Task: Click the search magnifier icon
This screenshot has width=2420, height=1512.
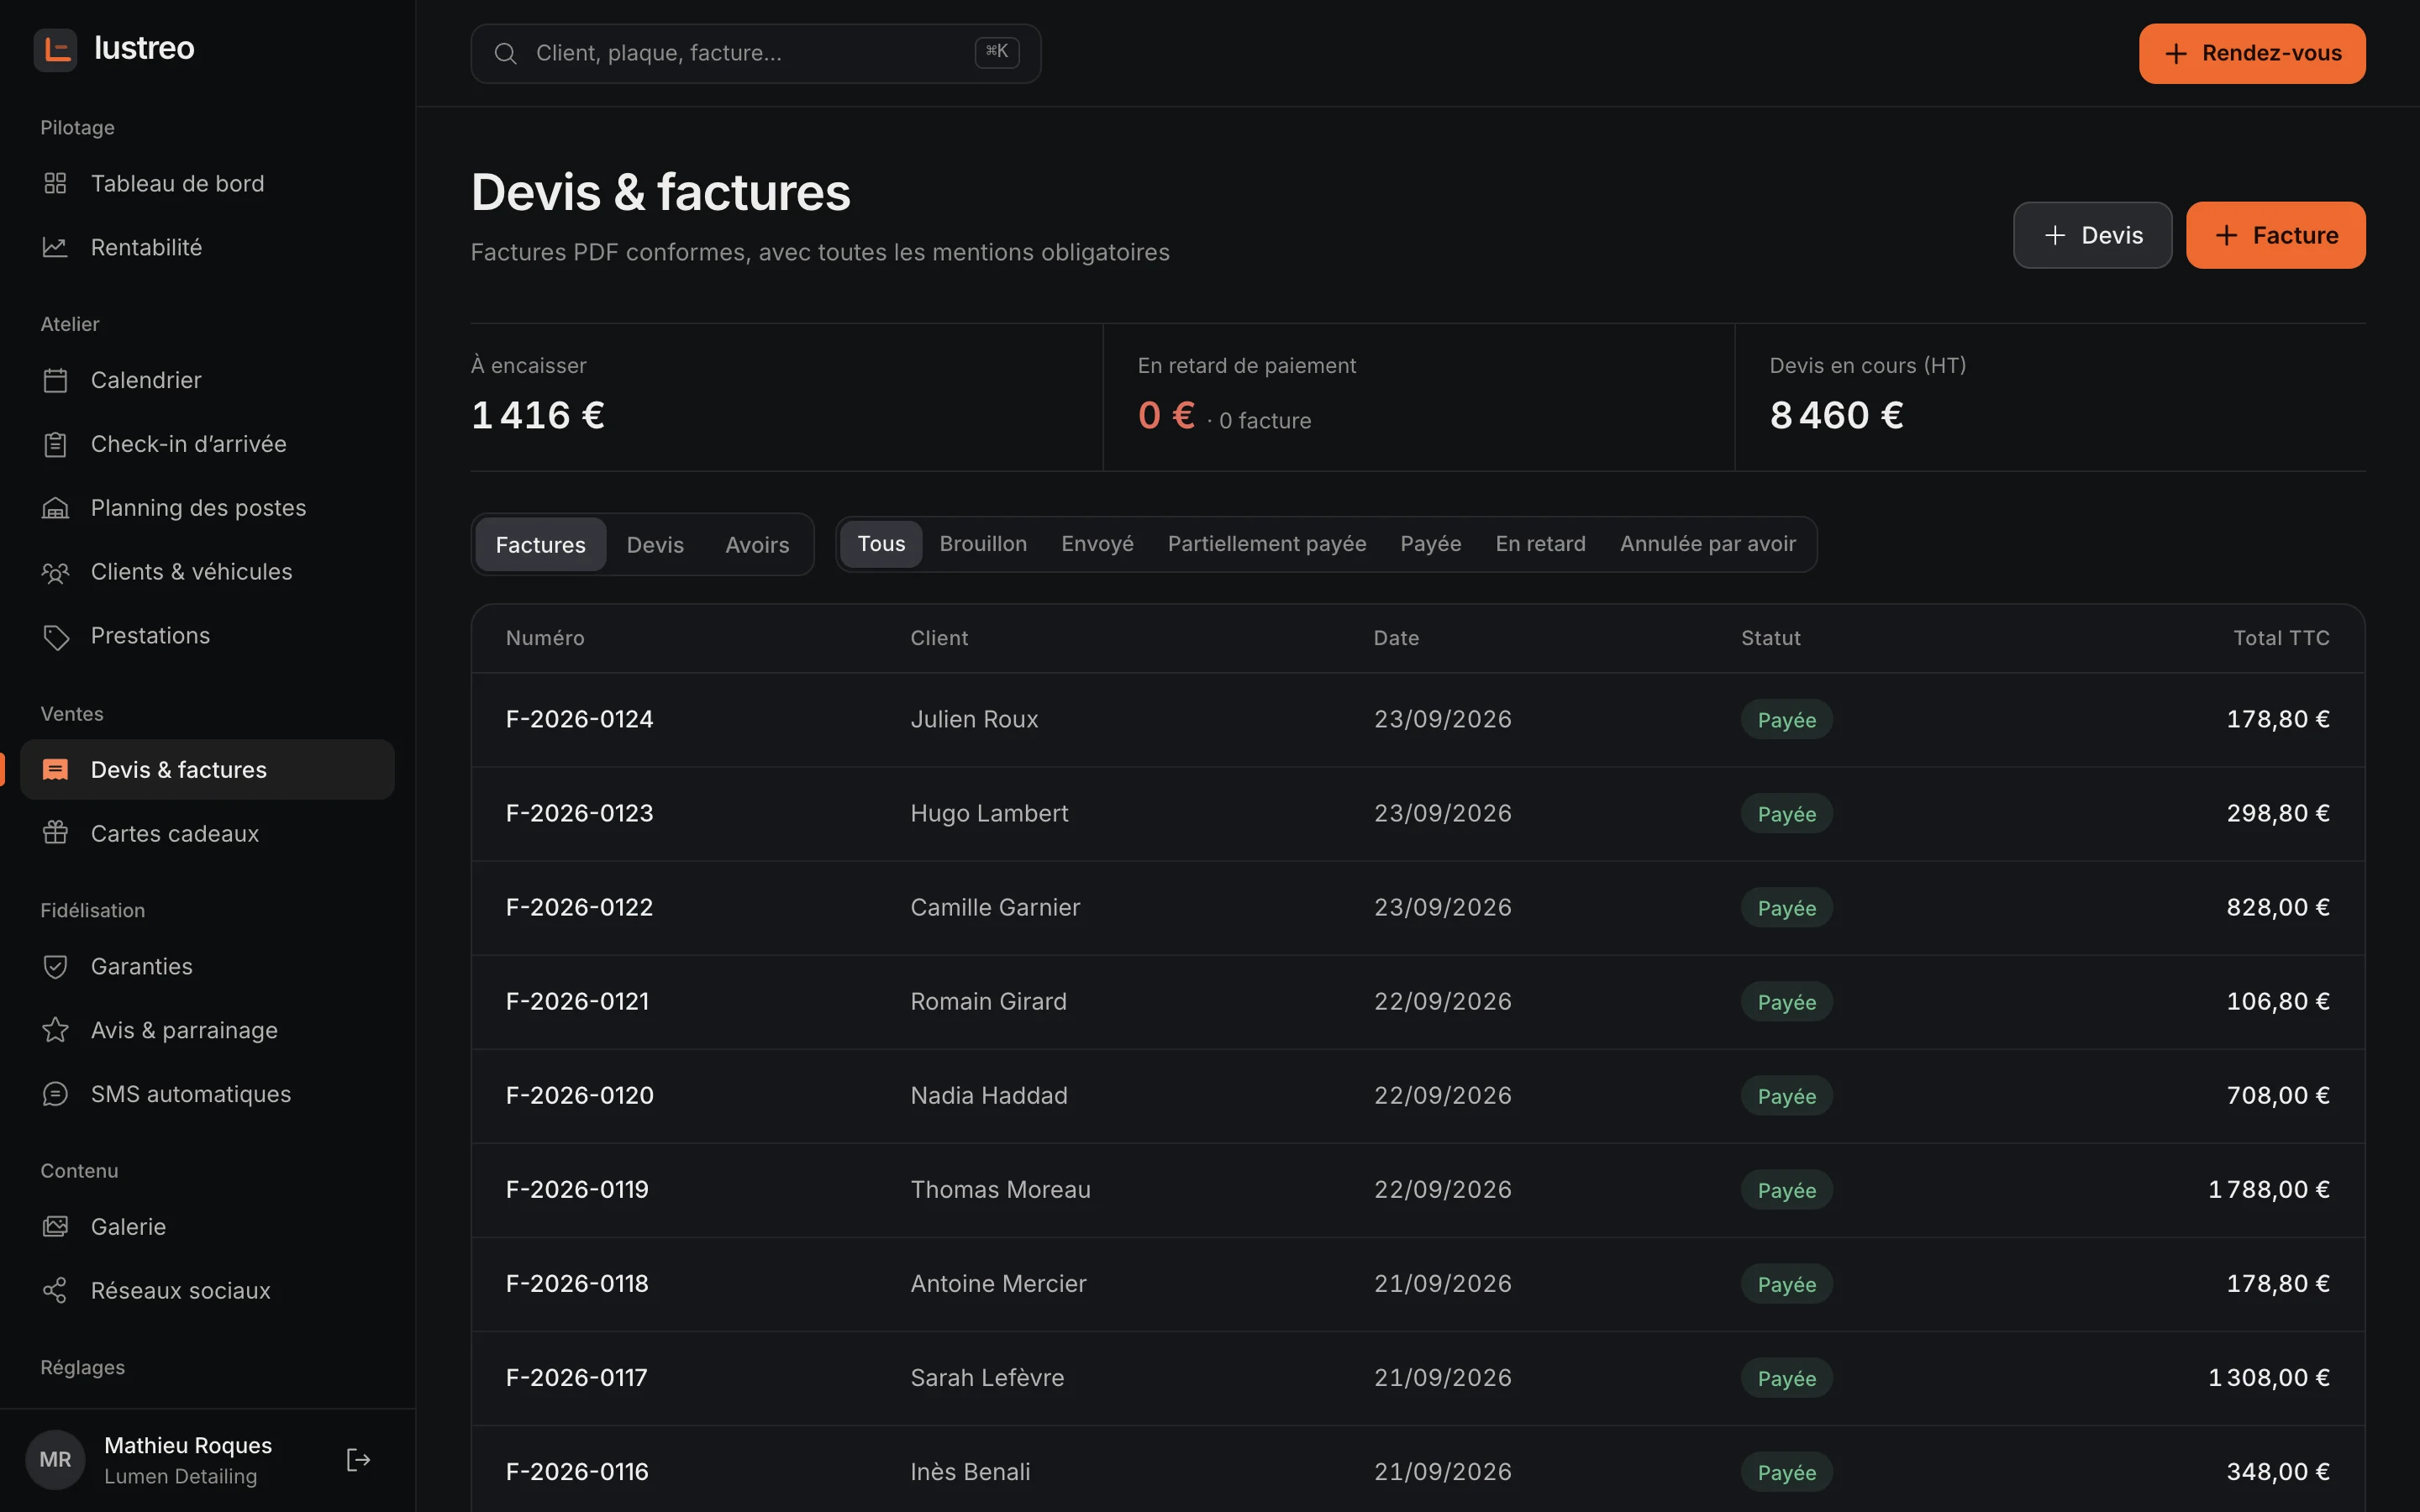Action: [x=505, y=53]
